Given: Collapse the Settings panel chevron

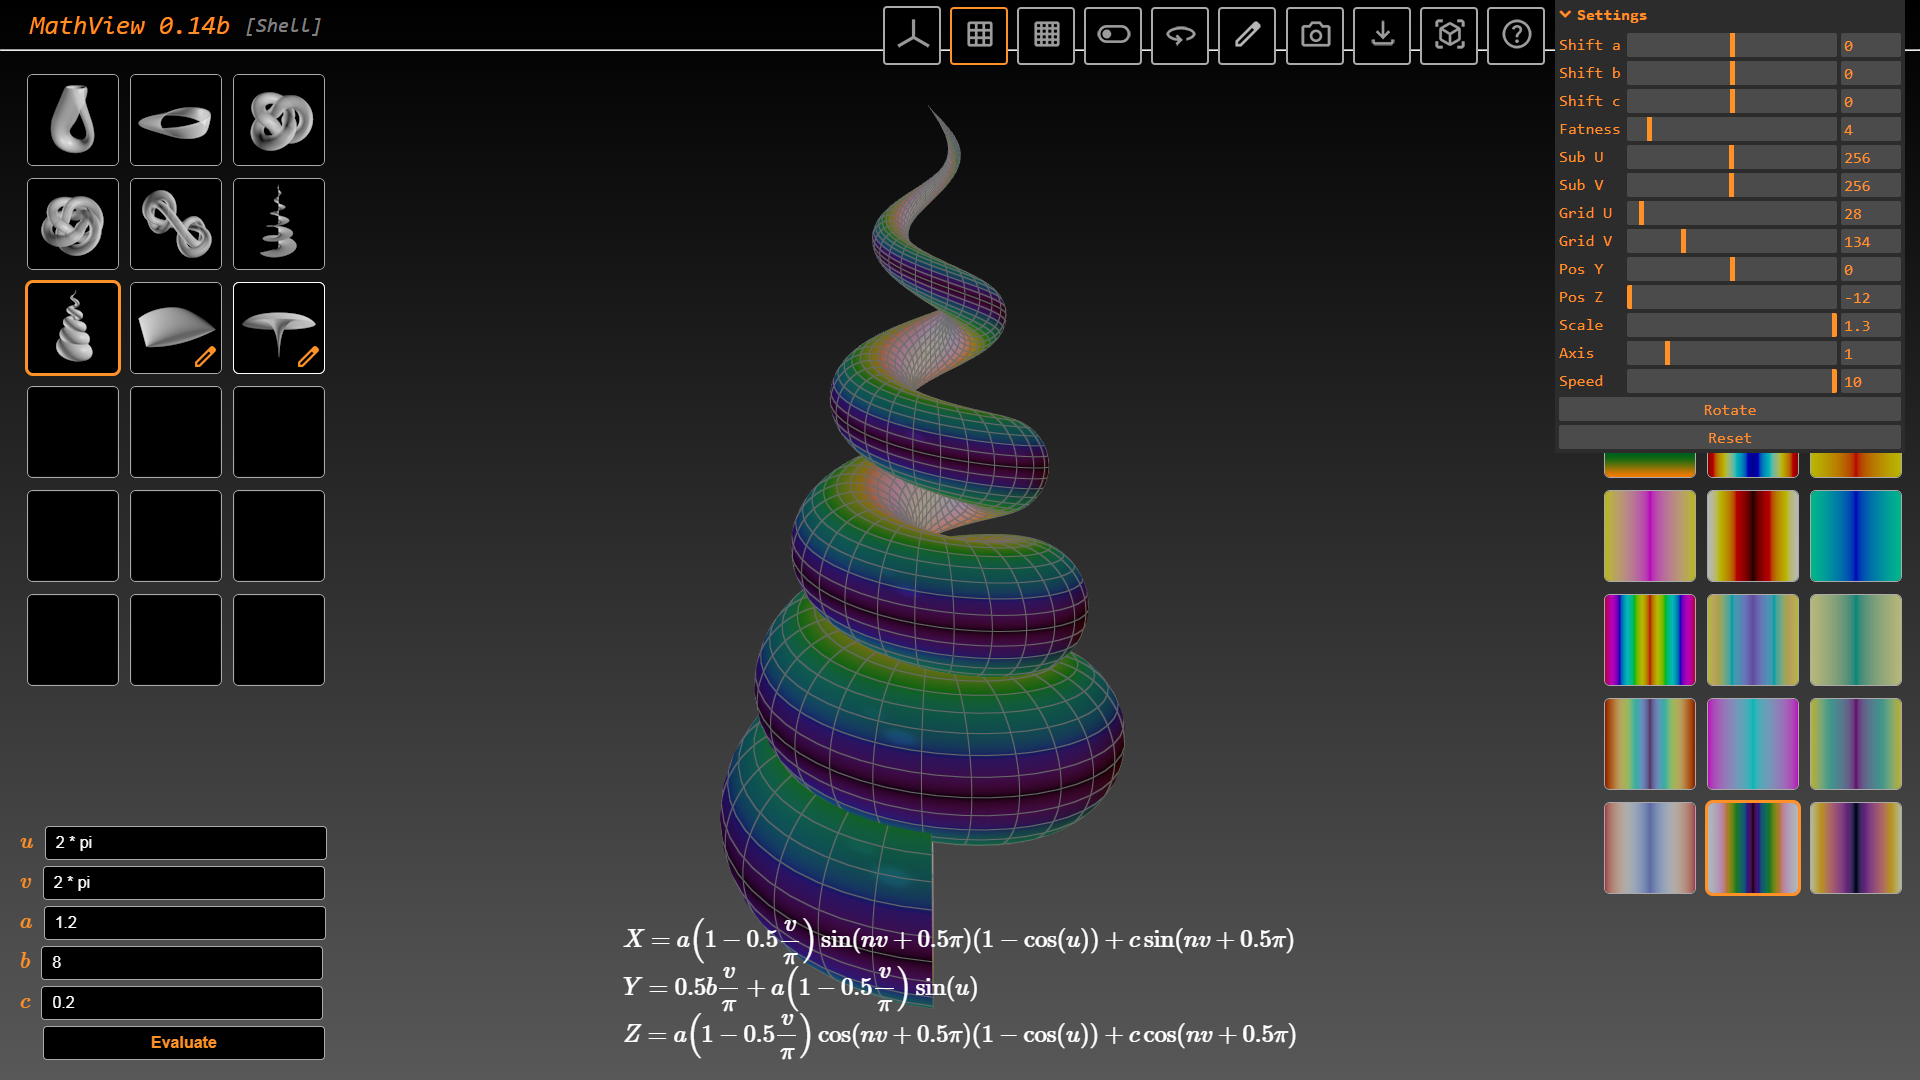Looking at the screenshot, I should pos(1566,15).
